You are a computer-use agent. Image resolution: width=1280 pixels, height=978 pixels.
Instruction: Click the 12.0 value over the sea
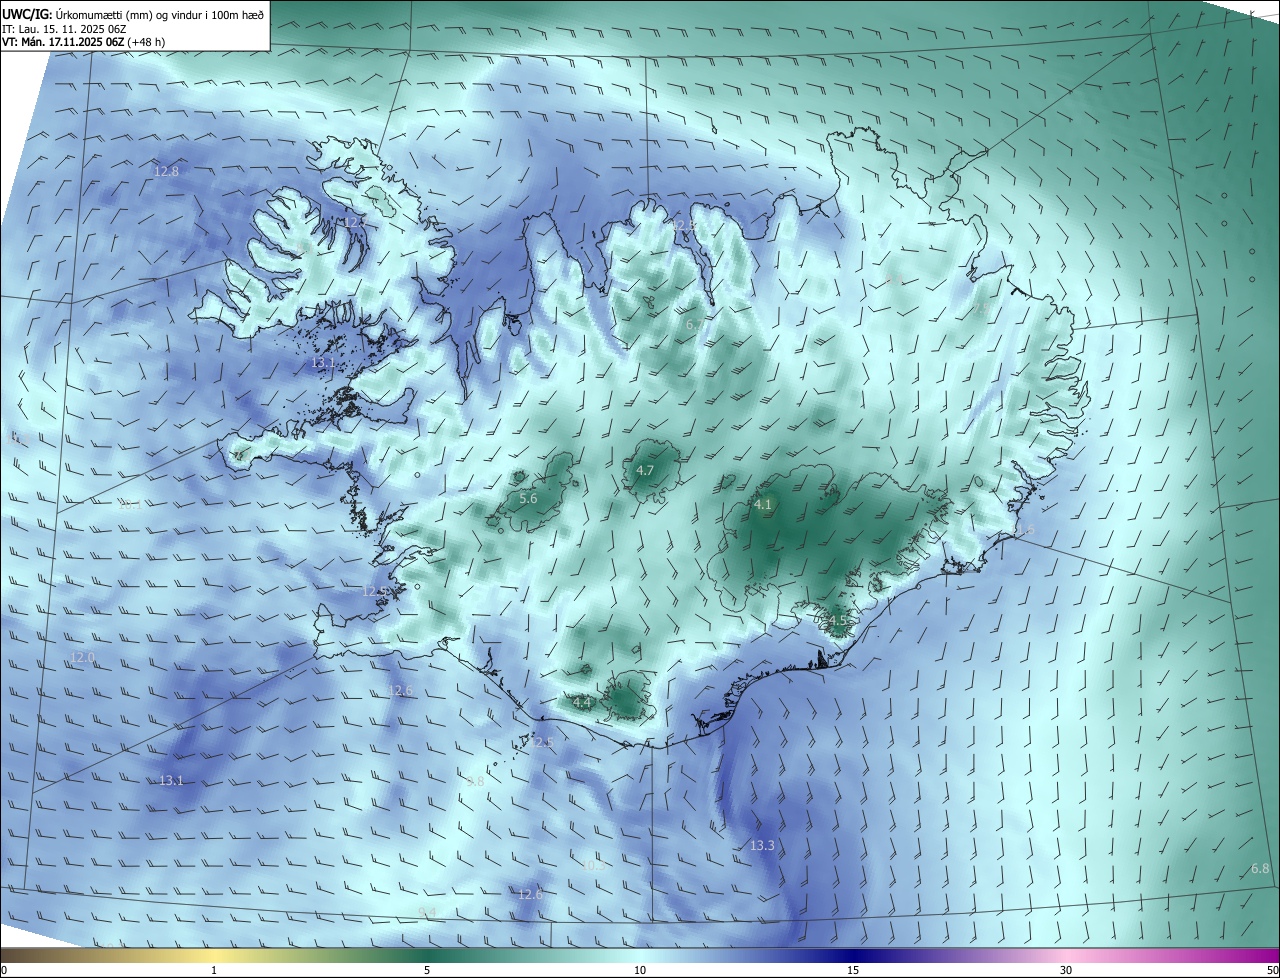tap(82, 657)
